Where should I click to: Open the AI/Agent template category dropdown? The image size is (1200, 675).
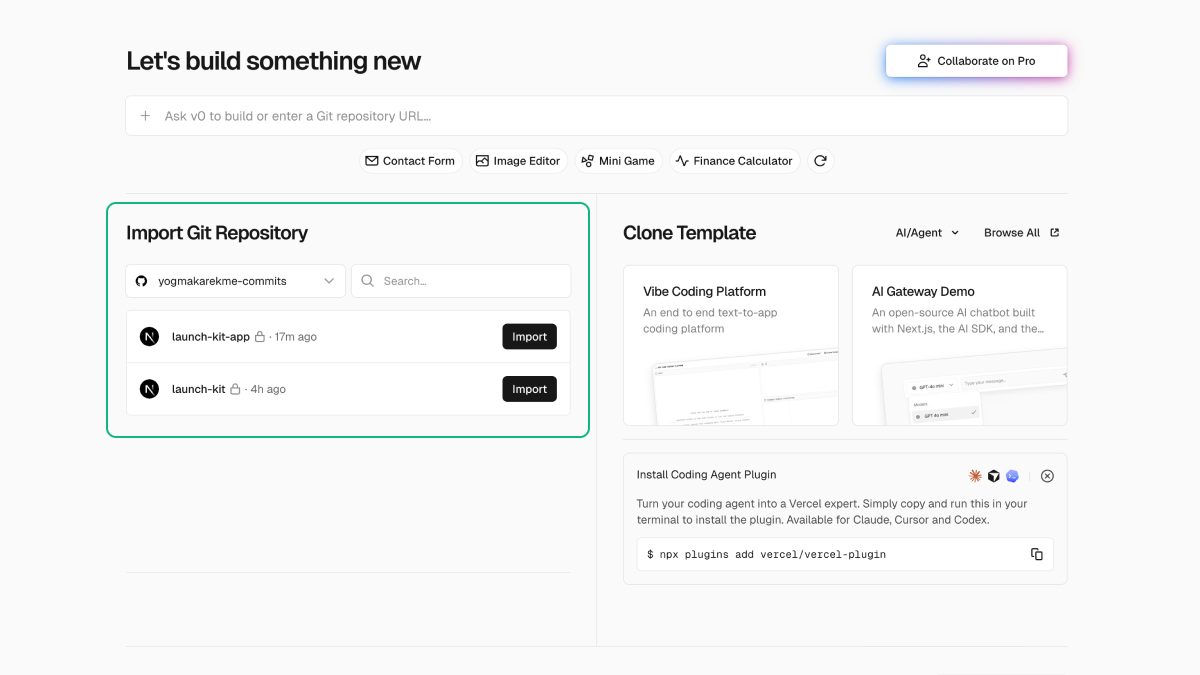(x=927, y=233)
